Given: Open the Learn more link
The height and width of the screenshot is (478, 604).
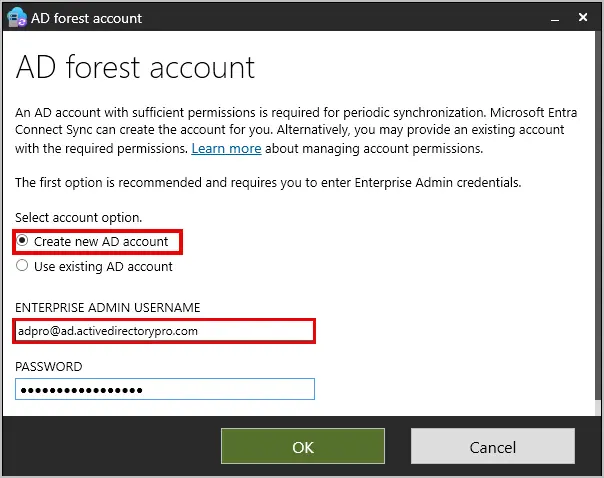Looking at the screenshot, I should click(226, 148).
